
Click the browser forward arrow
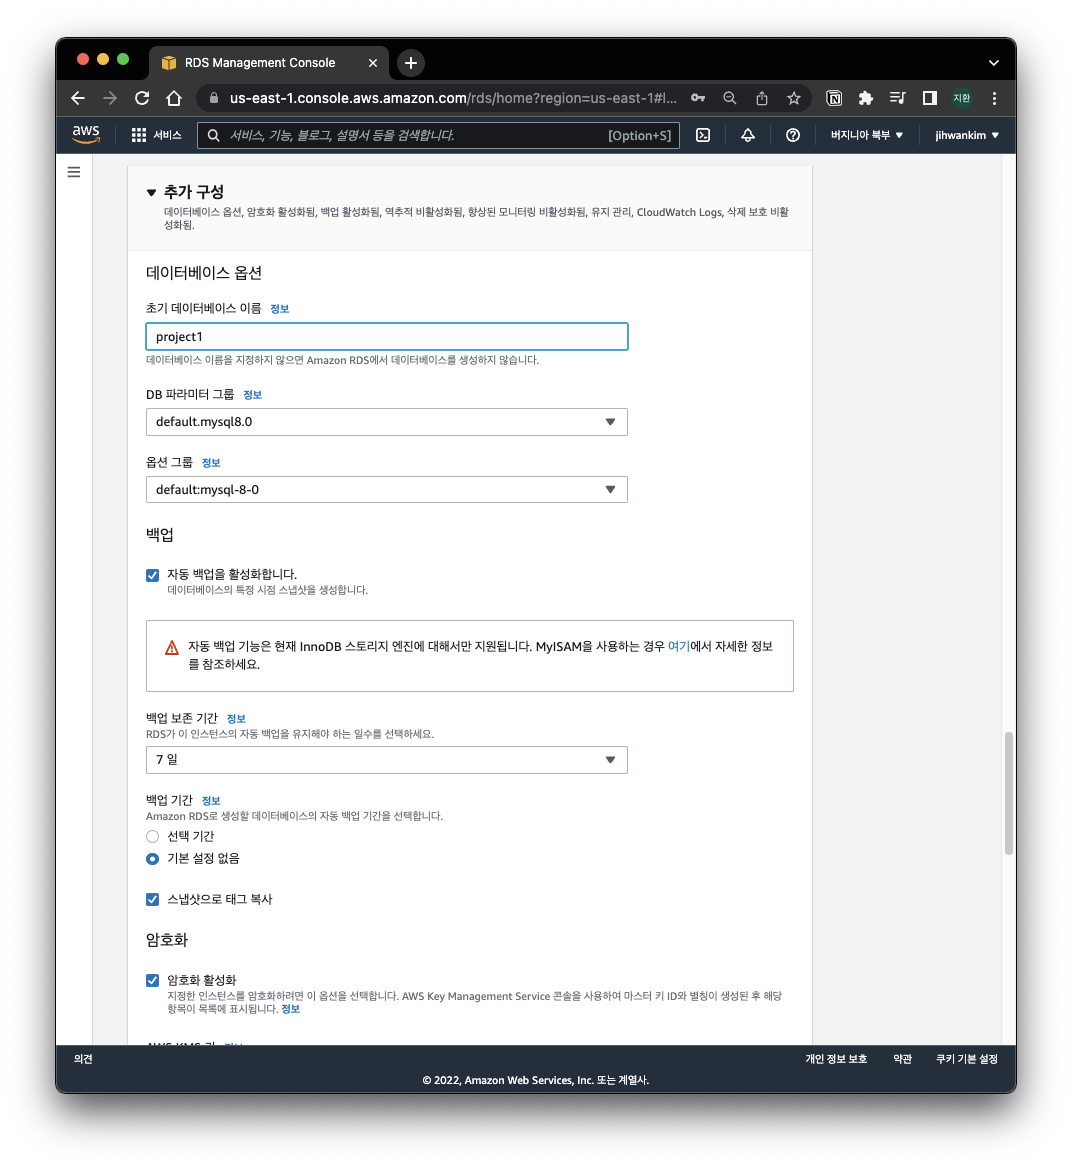[x=109, y=98]
